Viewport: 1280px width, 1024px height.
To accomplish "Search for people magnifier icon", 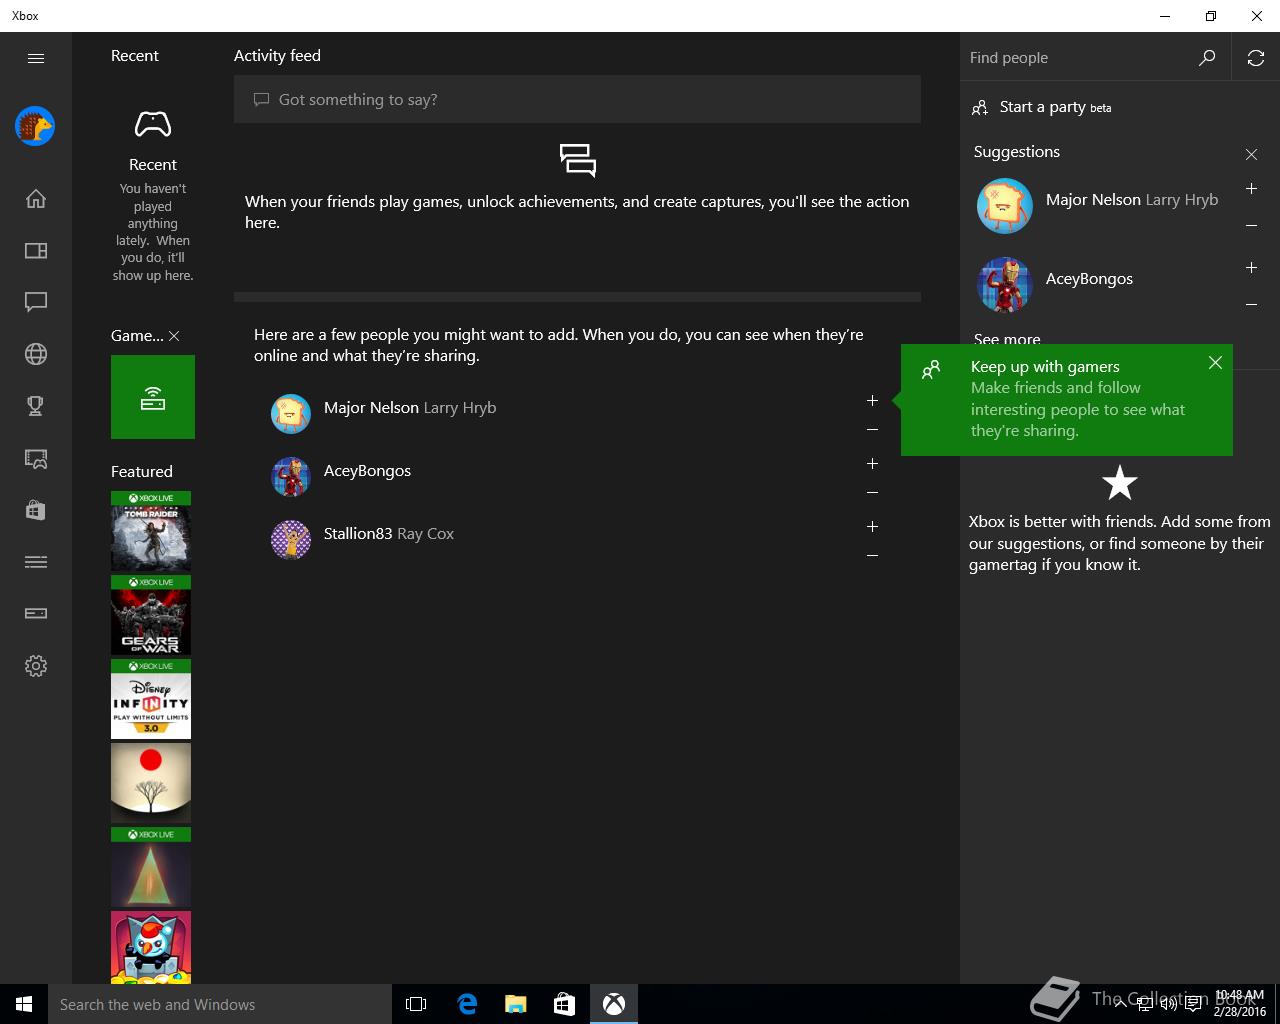I will coord(1207,58).
